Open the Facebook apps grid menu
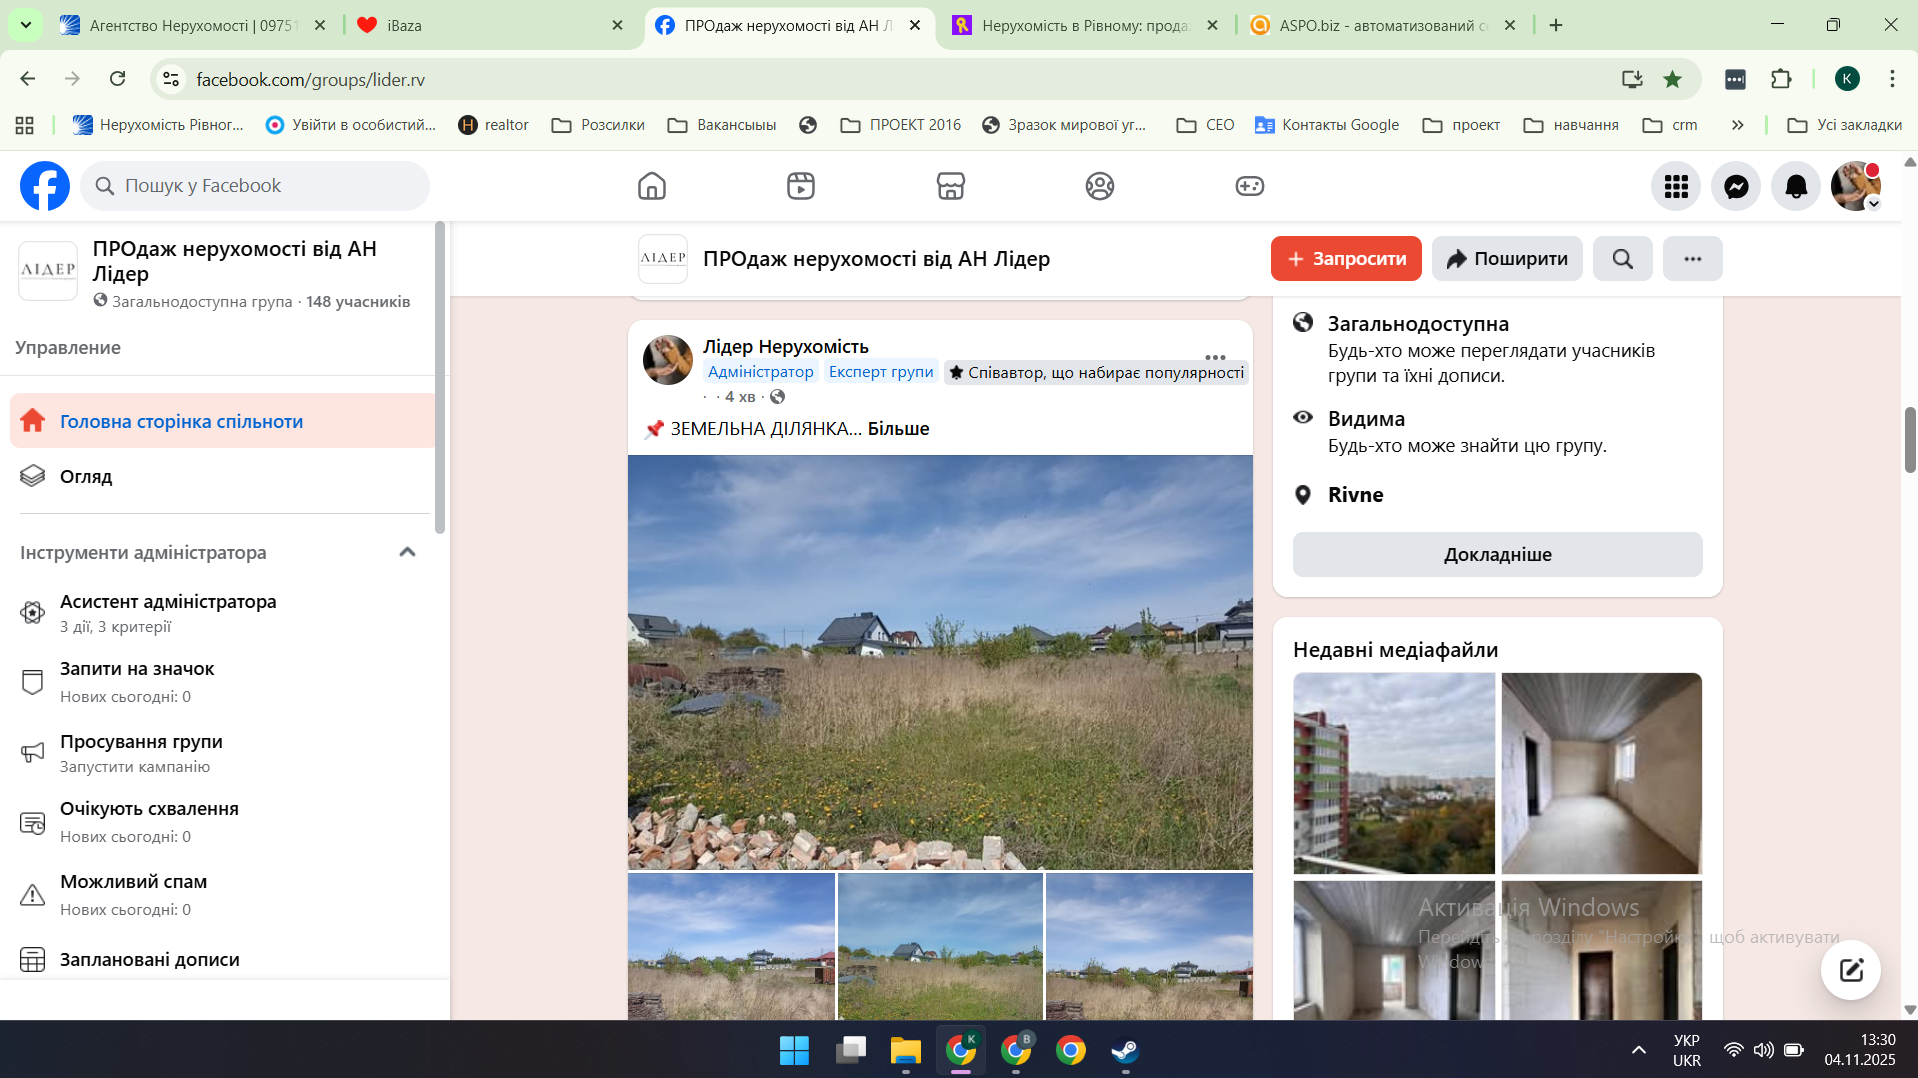Image resolution: width=1918 pixels, height=1078 pixels. 1676,186
